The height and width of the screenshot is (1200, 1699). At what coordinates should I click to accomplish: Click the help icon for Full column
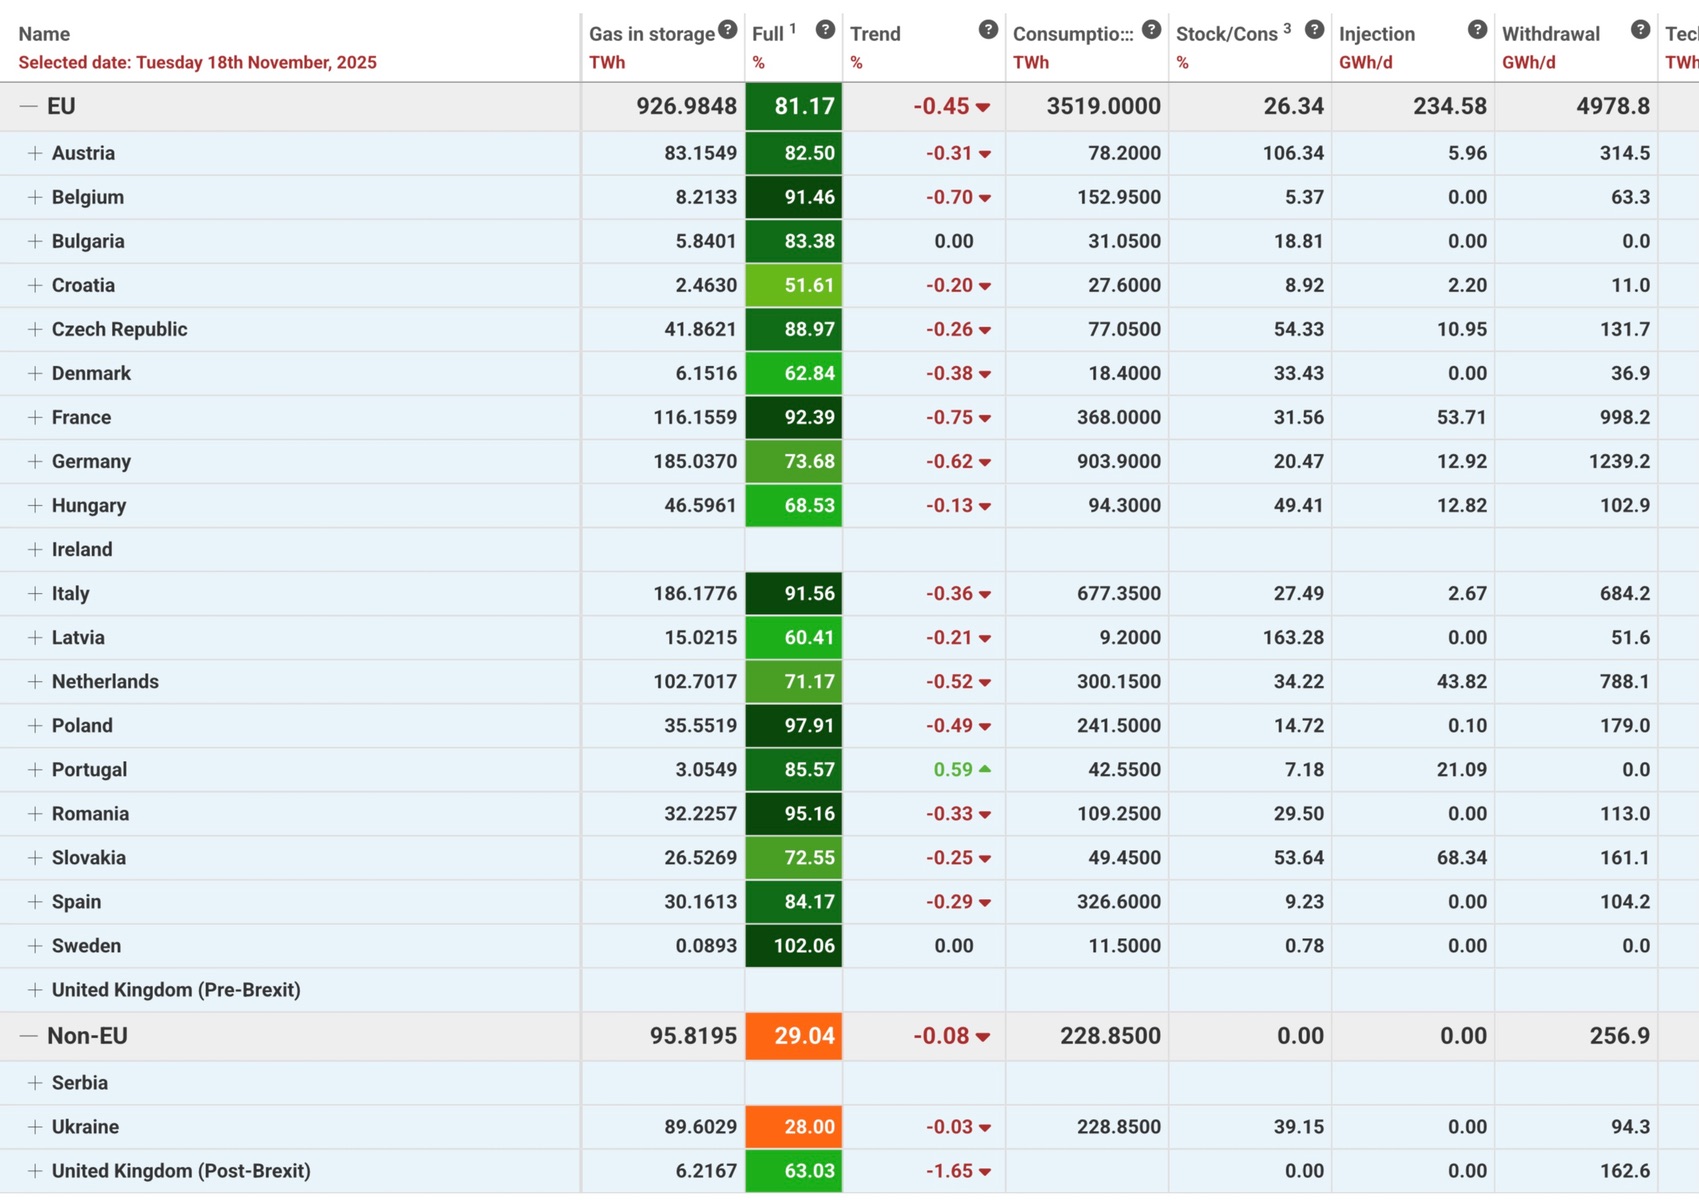coord(825,30)
